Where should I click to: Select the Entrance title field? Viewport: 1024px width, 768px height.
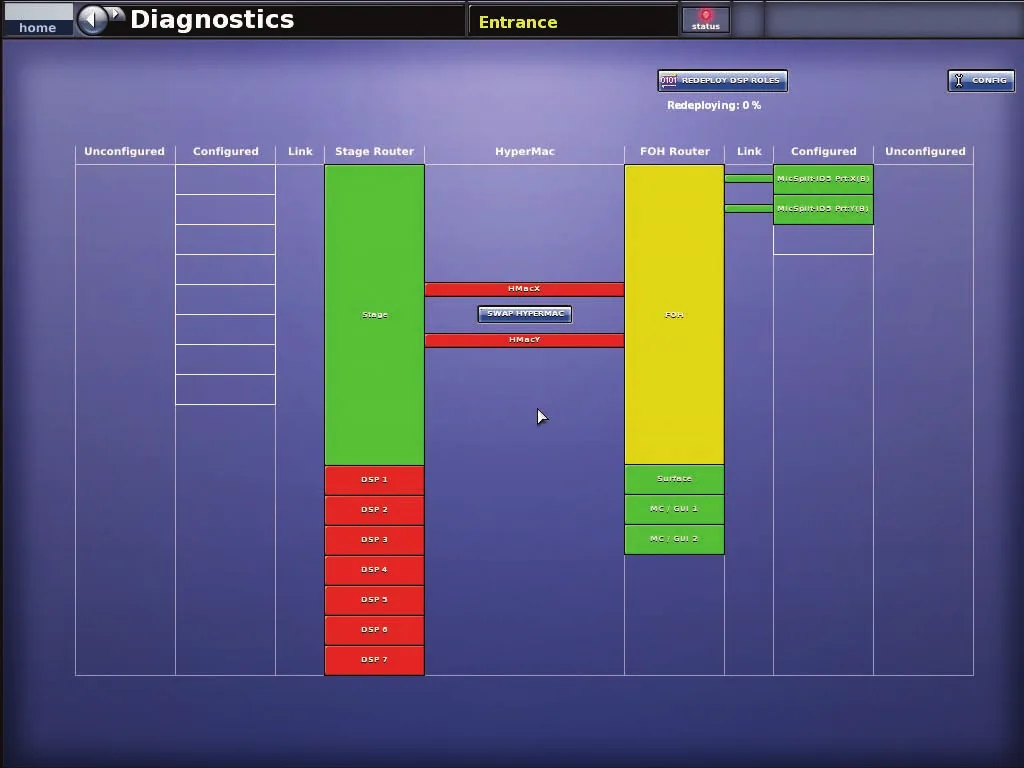click(x=573, y=21)
